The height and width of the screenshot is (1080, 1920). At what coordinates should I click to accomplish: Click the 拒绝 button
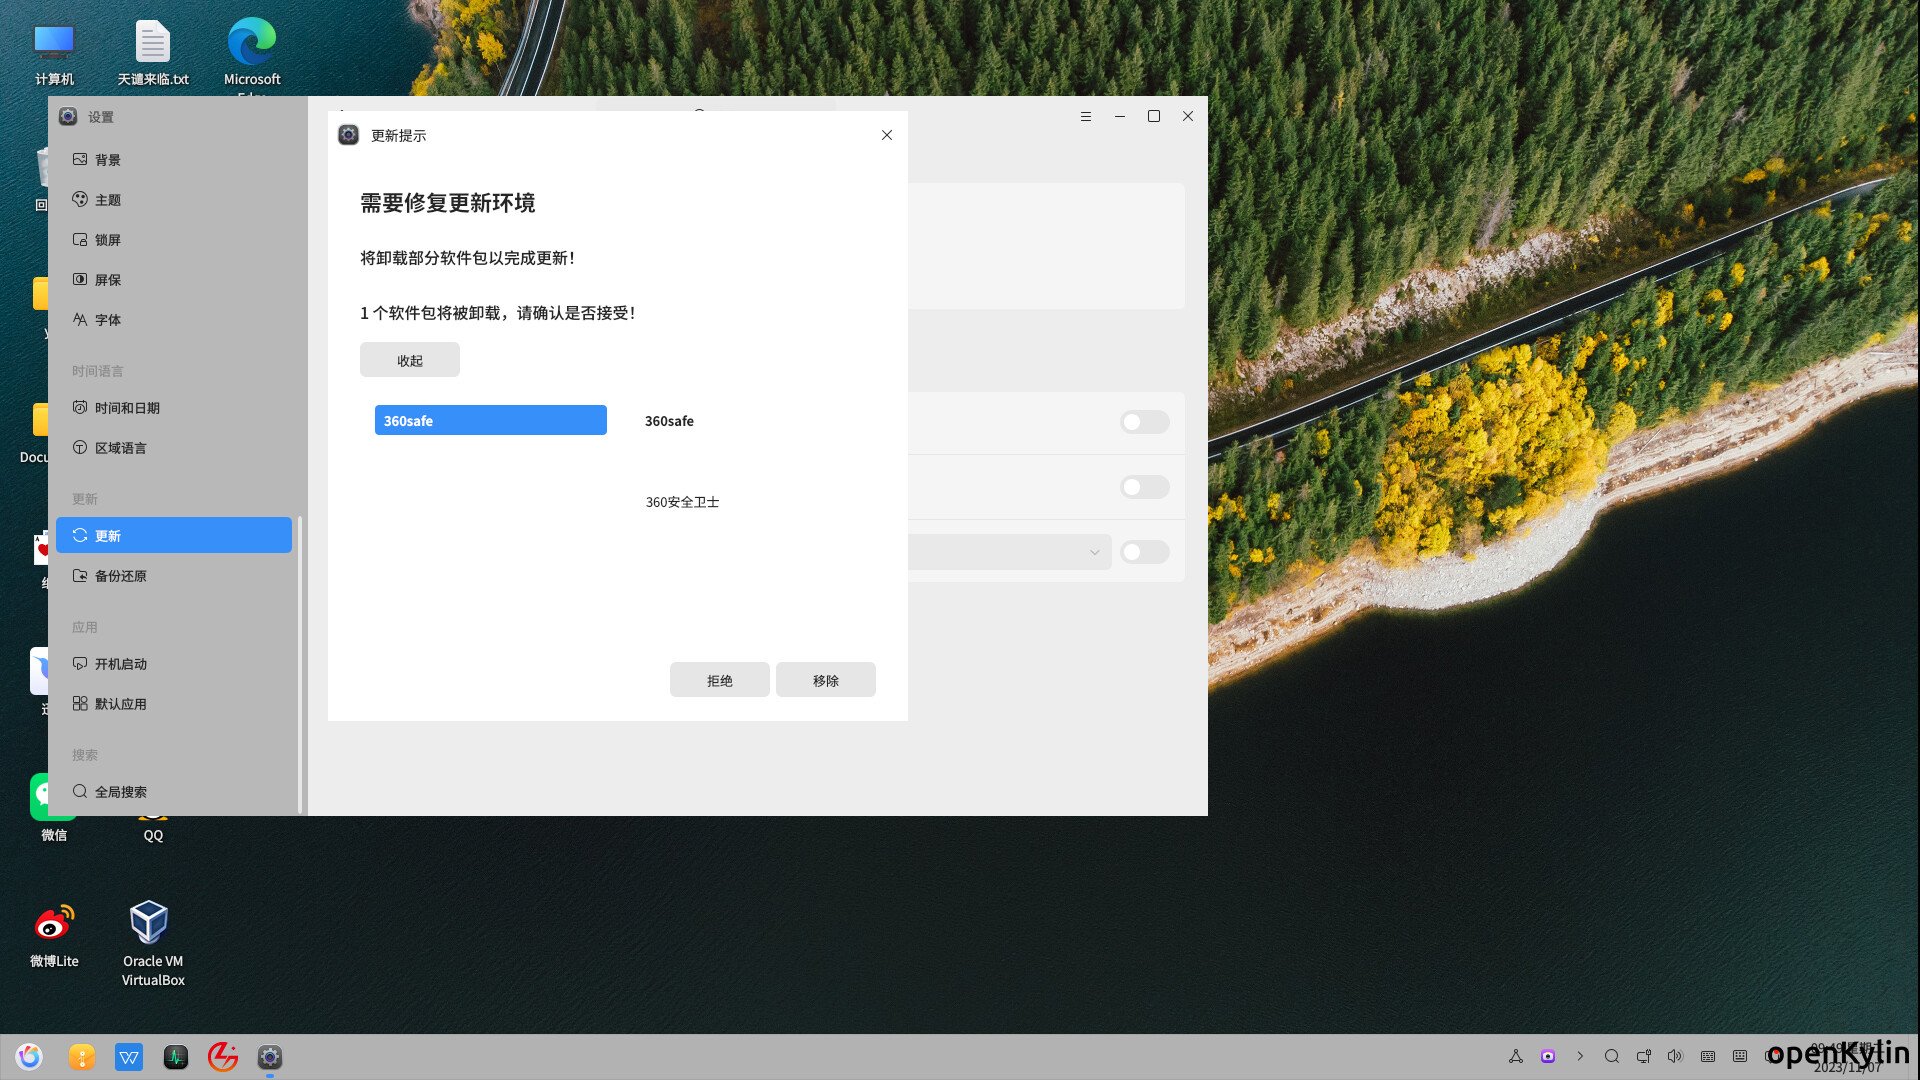click(720, 680)
